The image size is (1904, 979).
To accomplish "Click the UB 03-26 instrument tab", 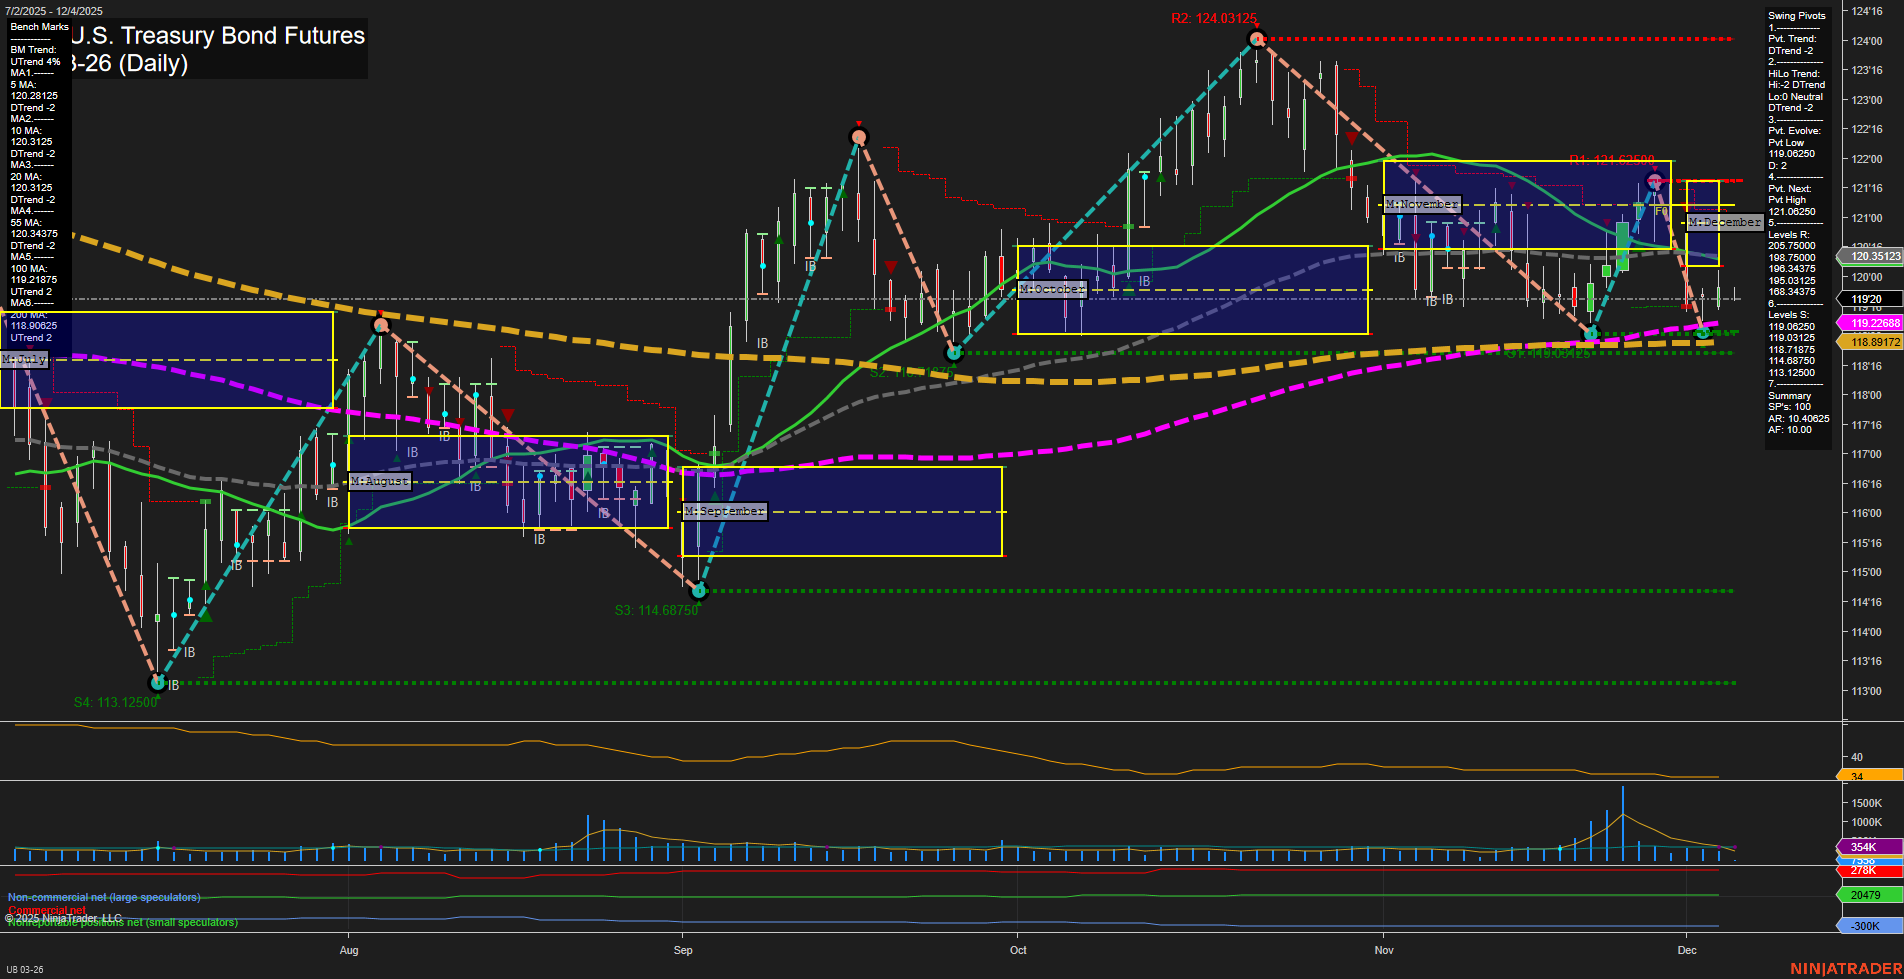I will 25,969.
